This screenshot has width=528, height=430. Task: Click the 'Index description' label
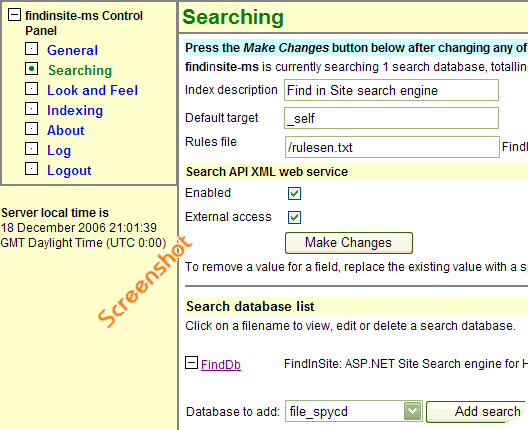pyautogui.click(x=231, y=90)
